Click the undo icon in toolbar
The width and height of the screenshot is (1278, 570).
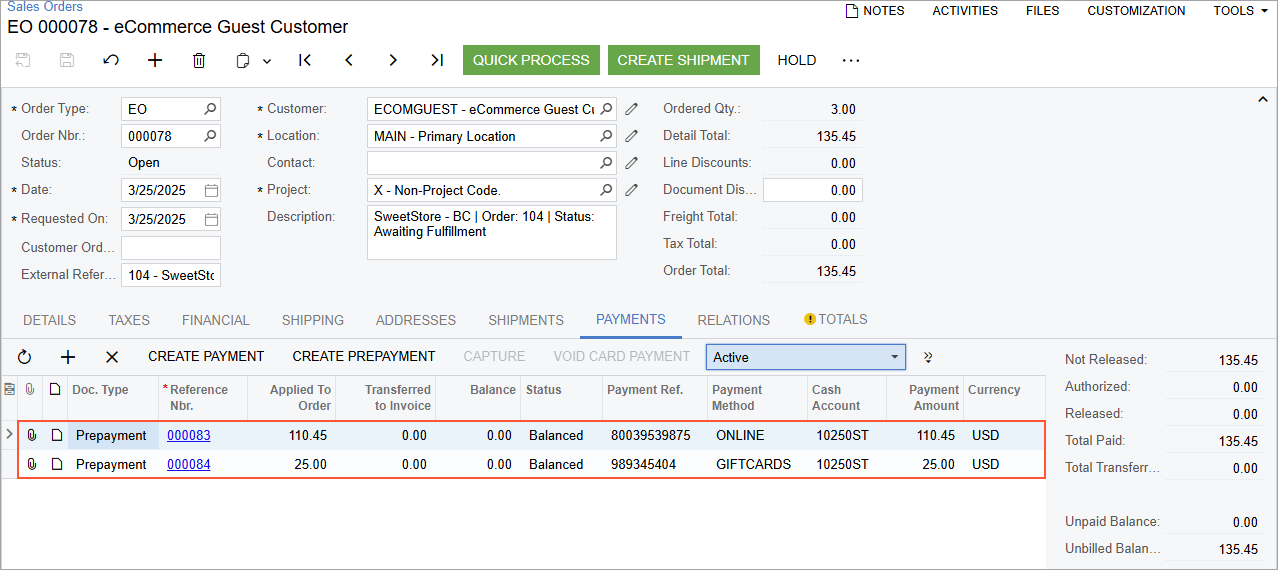tap(111, 60)
